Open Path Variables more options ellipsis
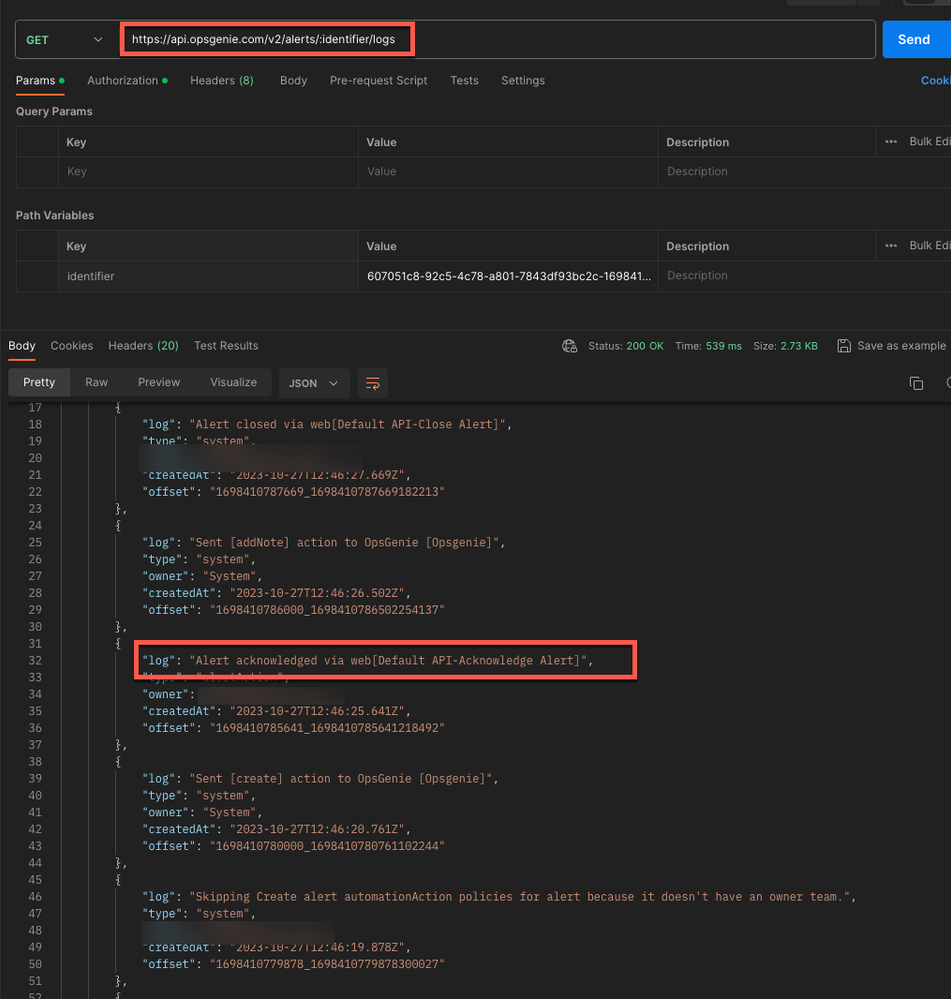Image resolution: width=951 pixels, height=999 pixels. pyautogui.click(x=891, y=245)
